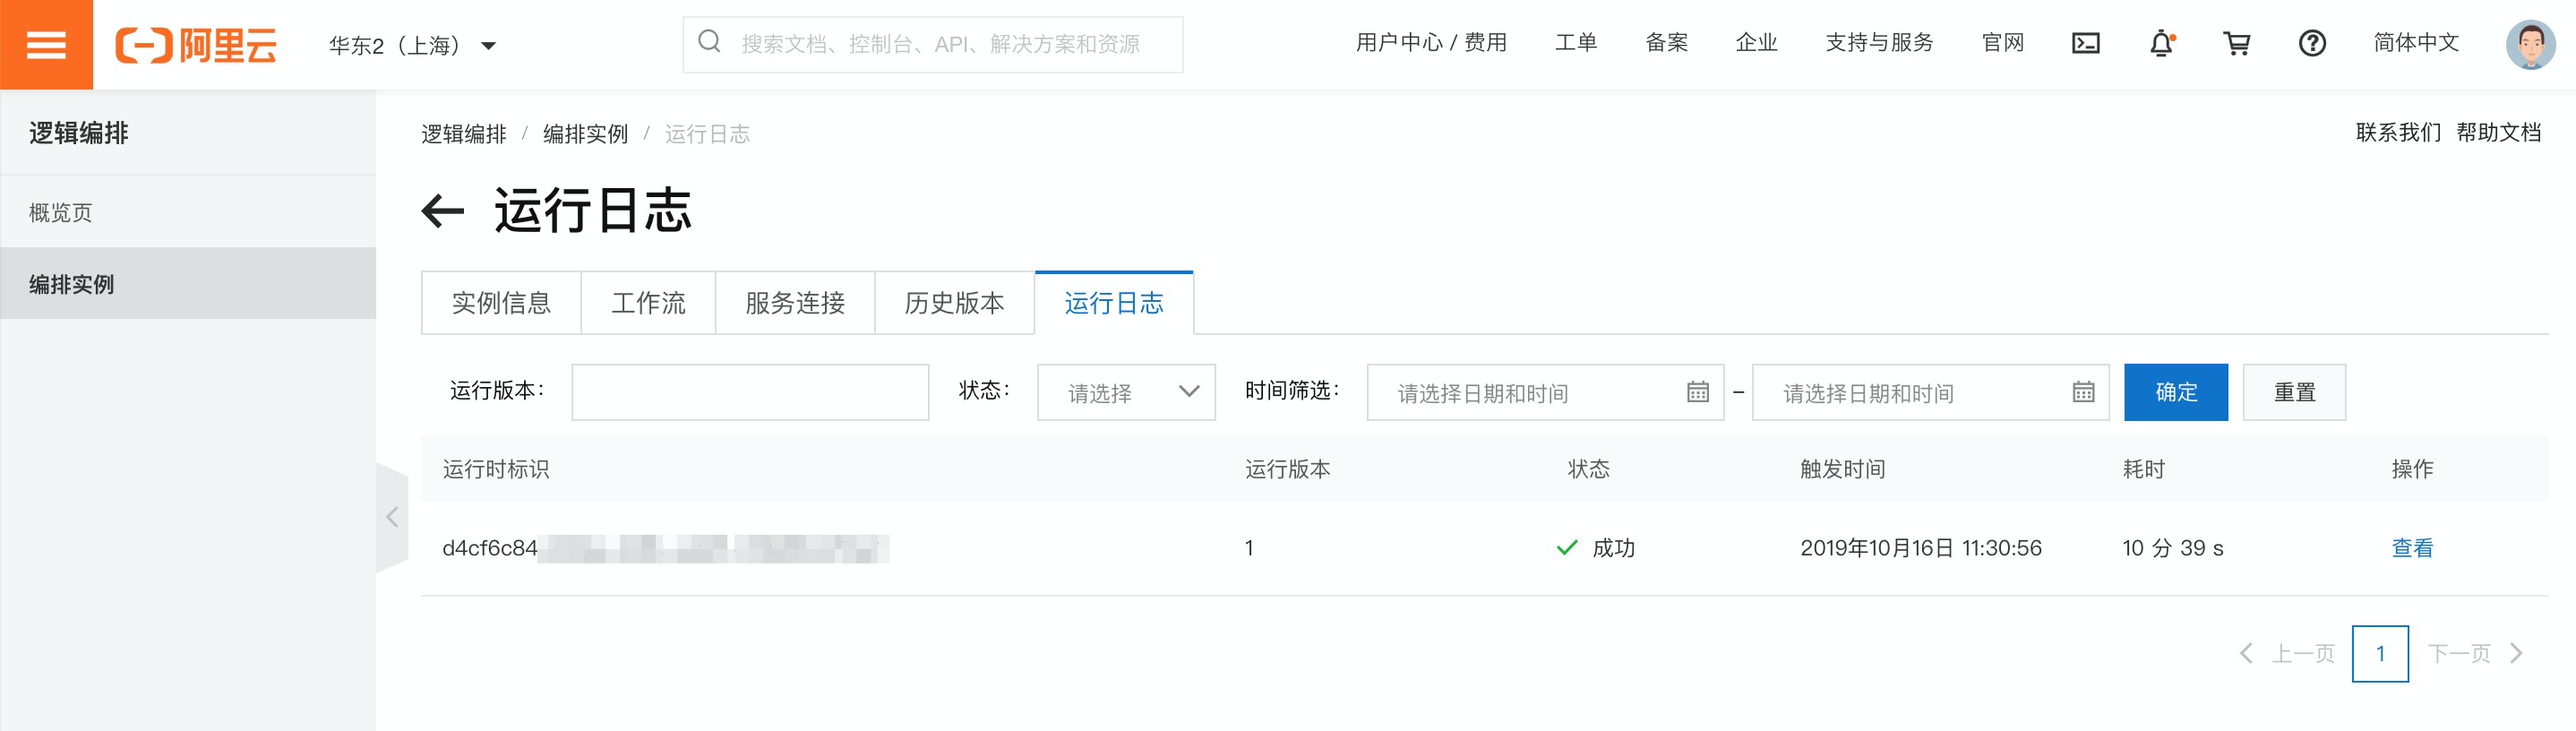Image resolution: width=2576 pixels, height=731 pixels.
Task: Click the start date-time picker field
Action: (1545, 392)
